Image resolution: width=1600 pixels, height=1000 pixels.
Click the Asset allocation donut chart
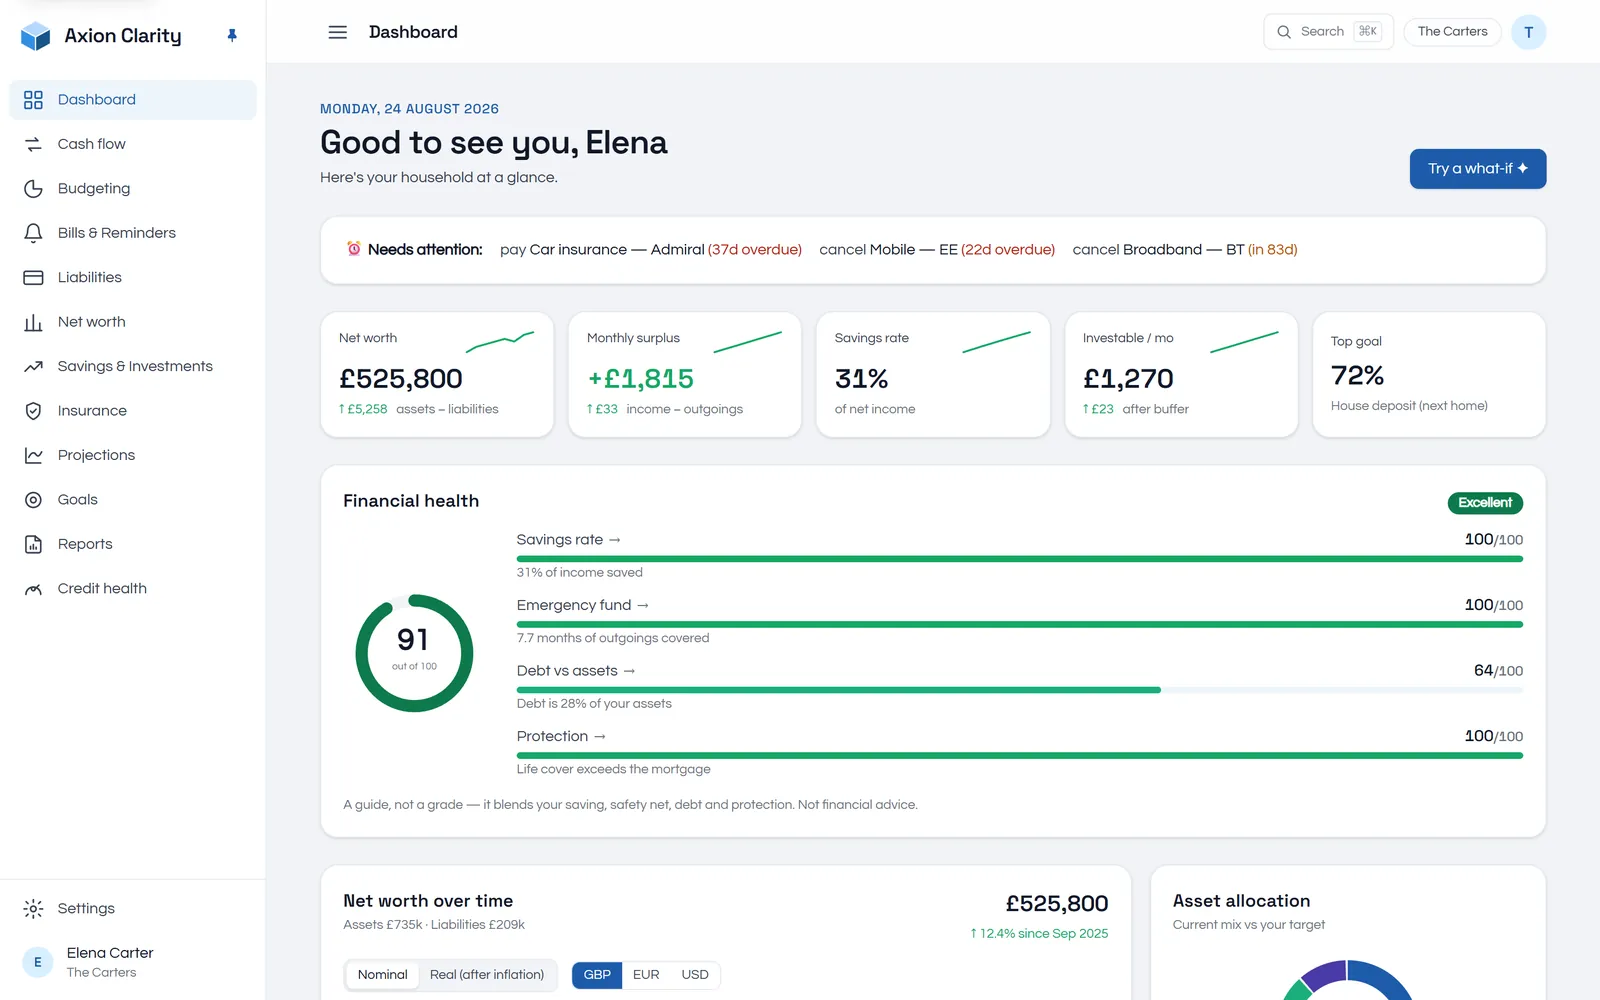(1347, 980)
